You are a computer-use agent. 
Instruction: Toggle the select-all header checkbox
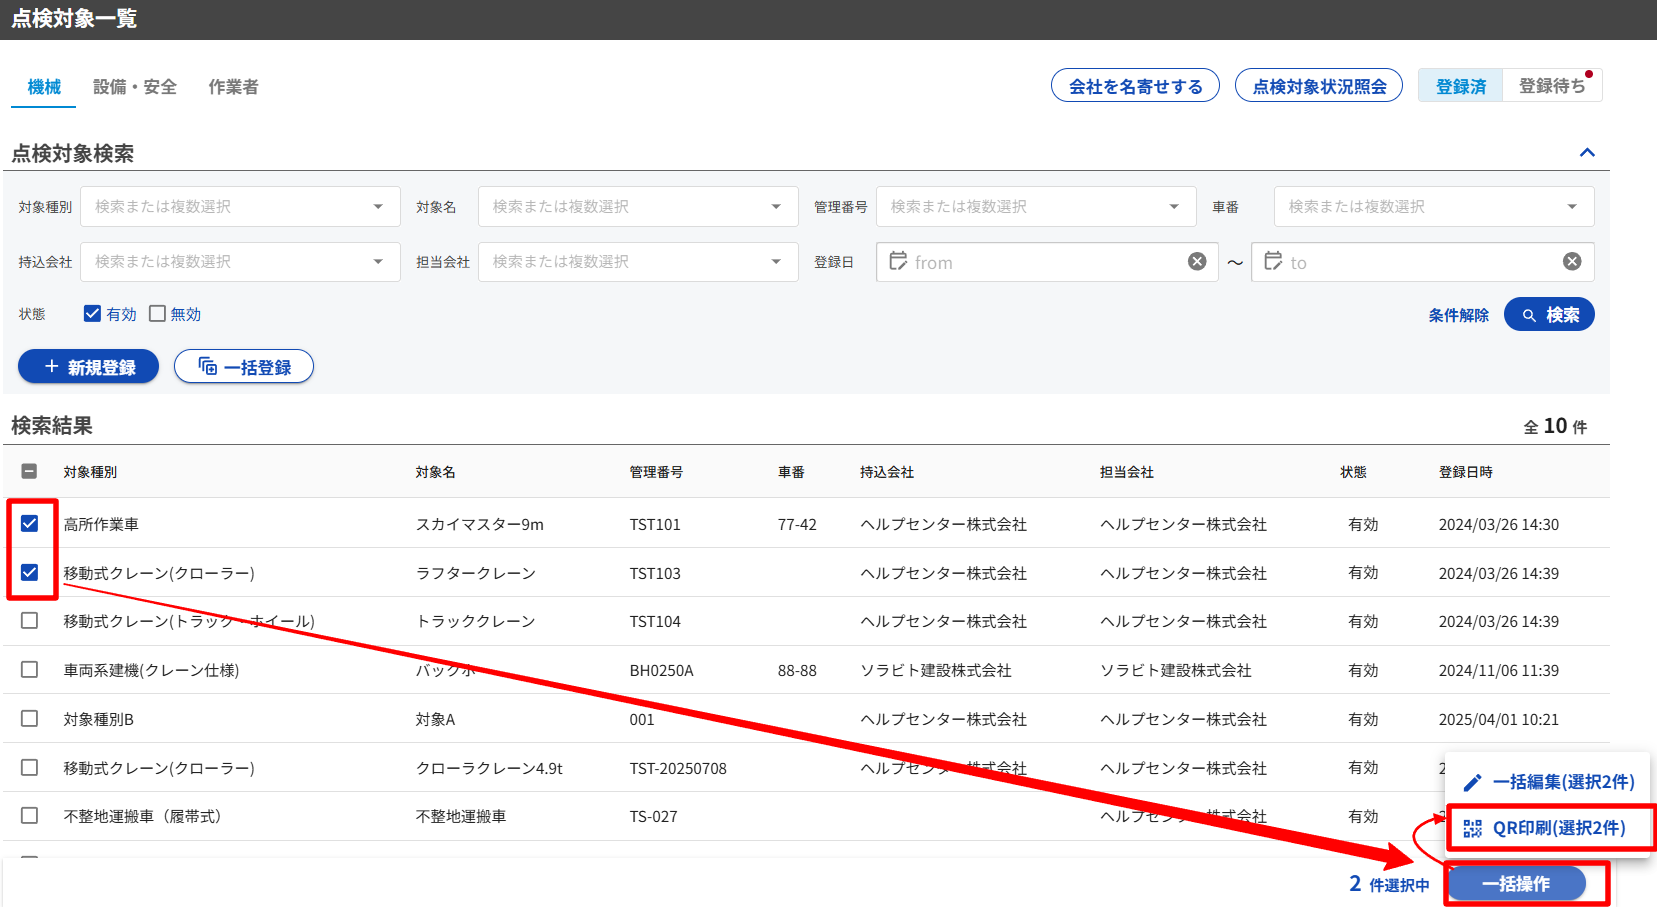tap(29, 471)
